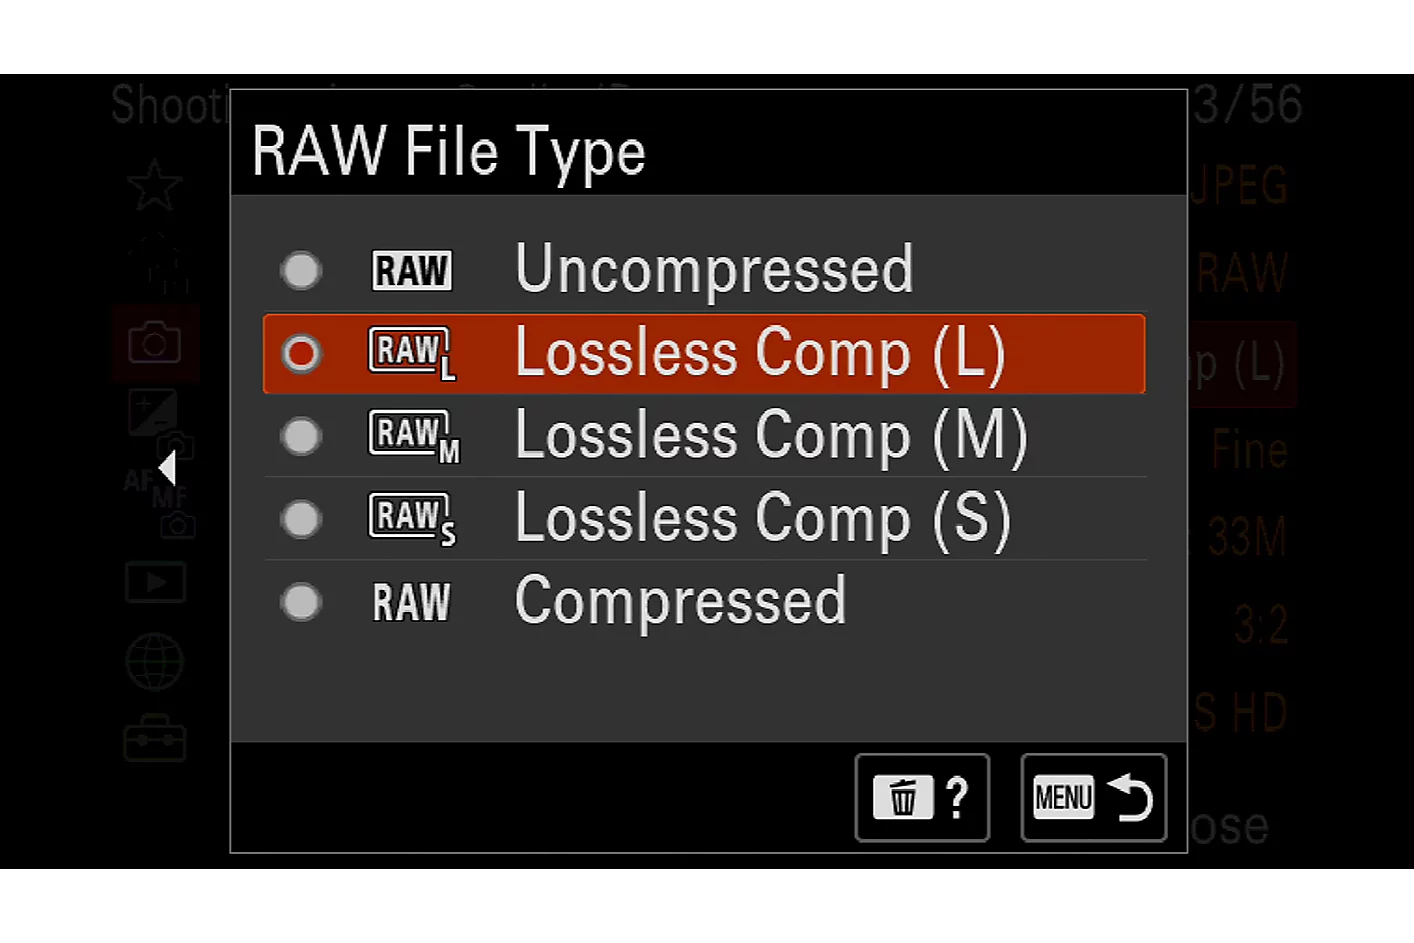Select the Lossless Comp (M) radio button
Screen dimensions: 1414x943
click(x=301, y=436)
